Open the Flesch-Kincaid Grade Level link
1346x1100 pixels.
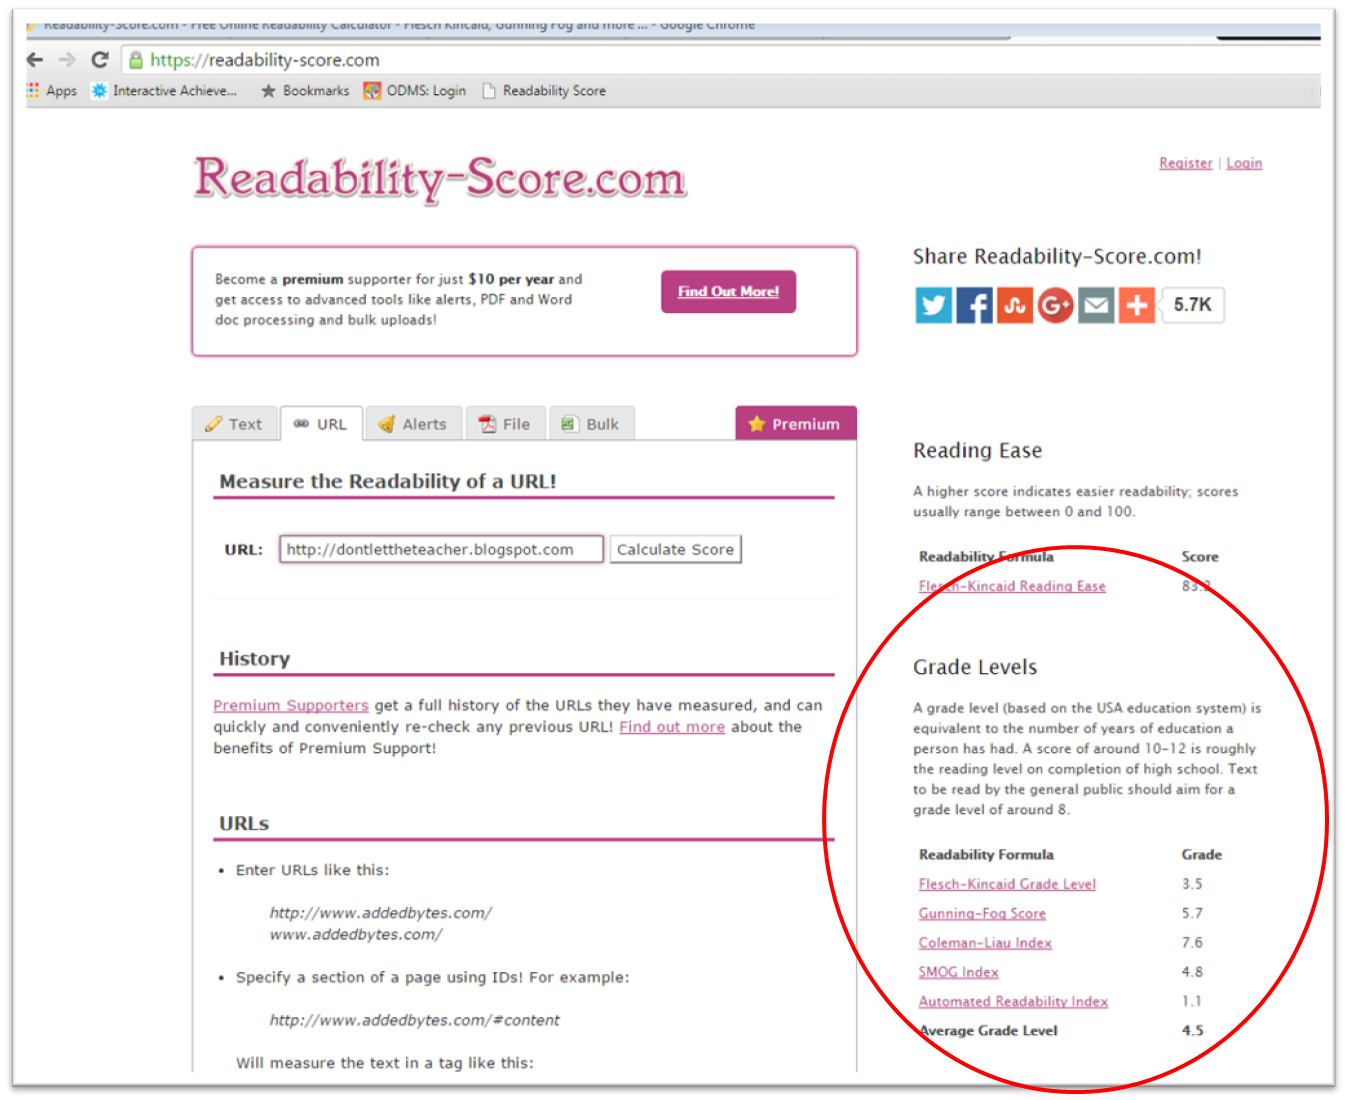[1007, 884]
